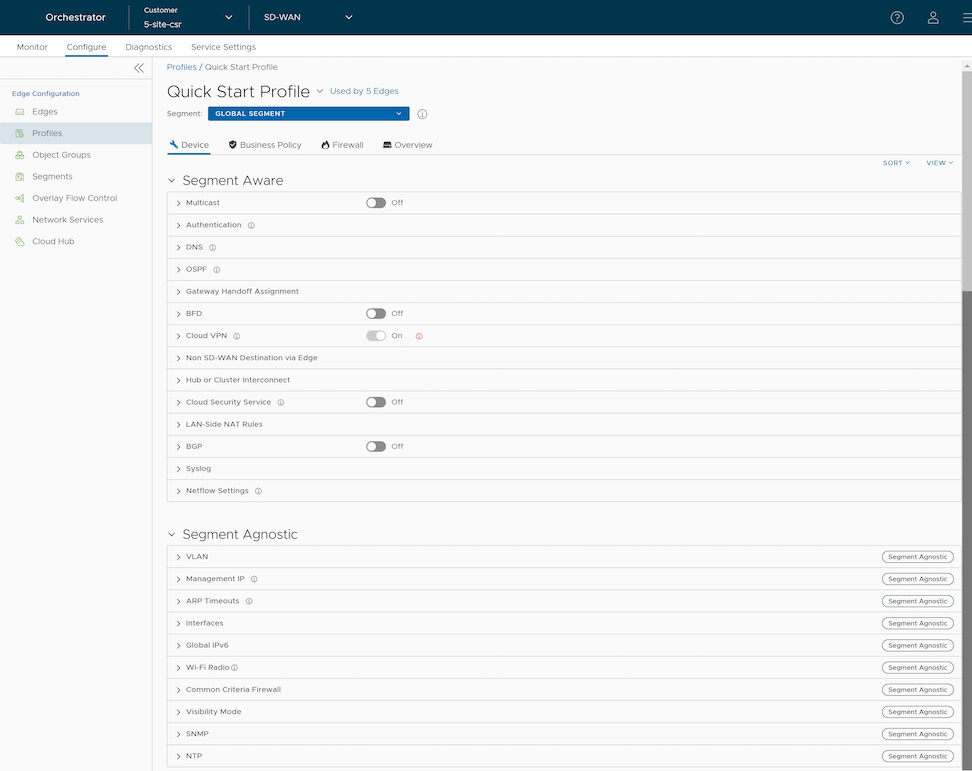The image size is (972, 771).
Task: Click the info icon next to OSPF
Action: (x=217, y=270)
